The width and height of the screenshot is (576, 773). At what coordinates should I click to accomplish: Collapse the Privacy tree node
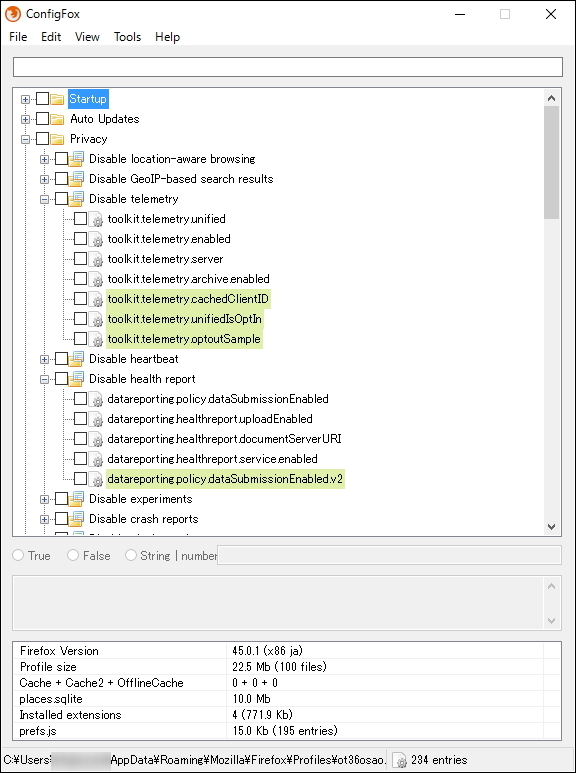click(25, 140)
